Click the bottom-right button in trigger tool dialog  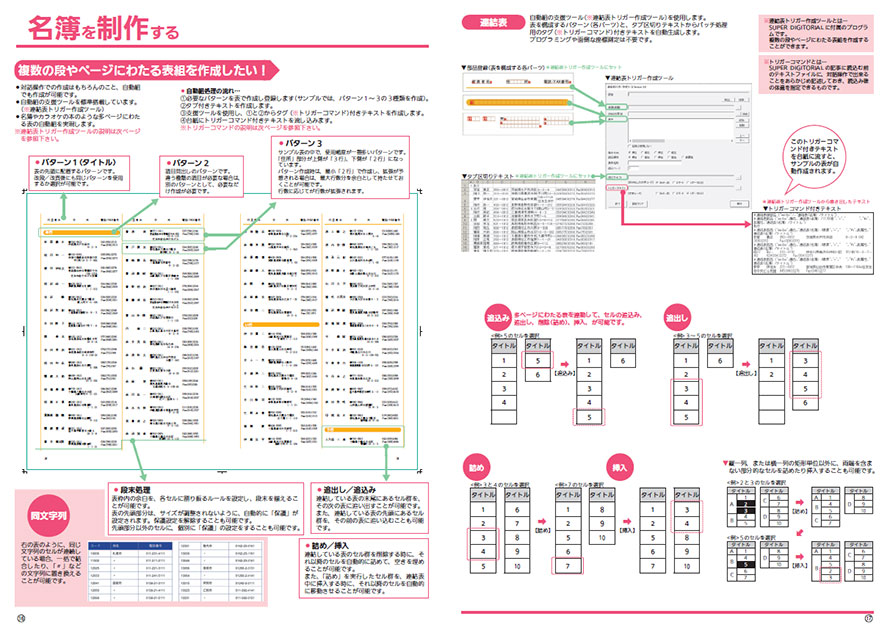pos(738,203)
